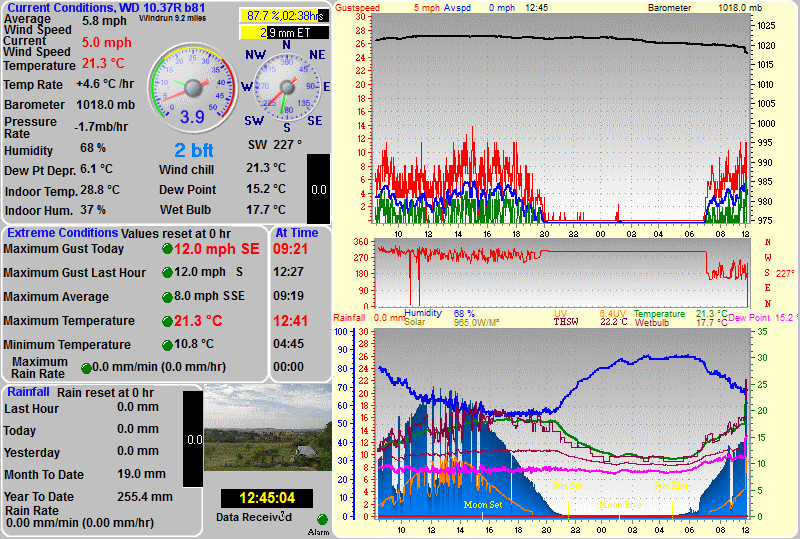The image size is (800, 539).
Task: Click the red 09:21 gust time
Action: click(x=290, y=249)
